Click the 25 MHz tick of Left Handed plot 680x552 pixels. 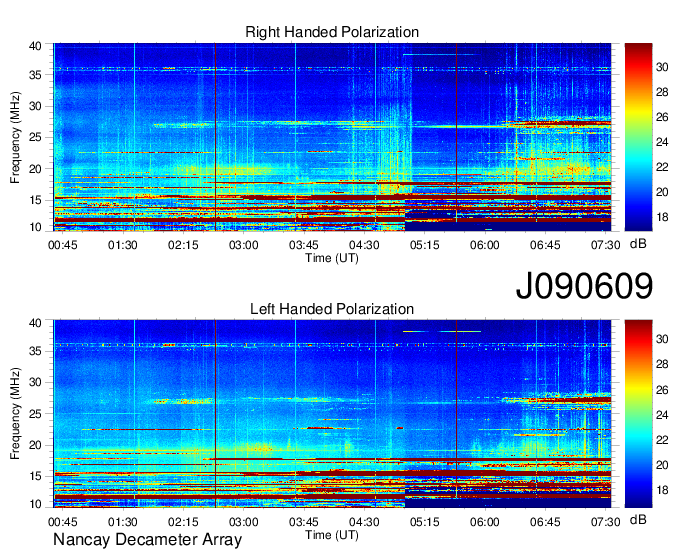35,414
